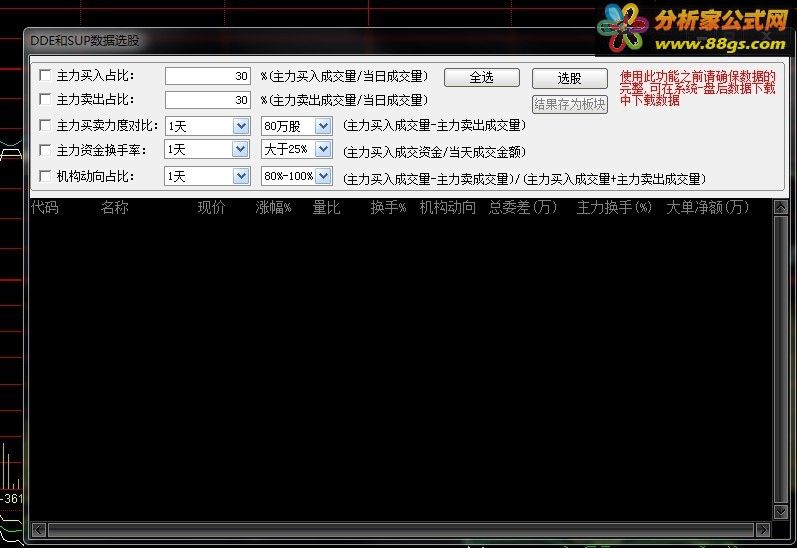Click the horizontal scrollbar track
This screenshot has height=548, width=797.
coord(401,530)
